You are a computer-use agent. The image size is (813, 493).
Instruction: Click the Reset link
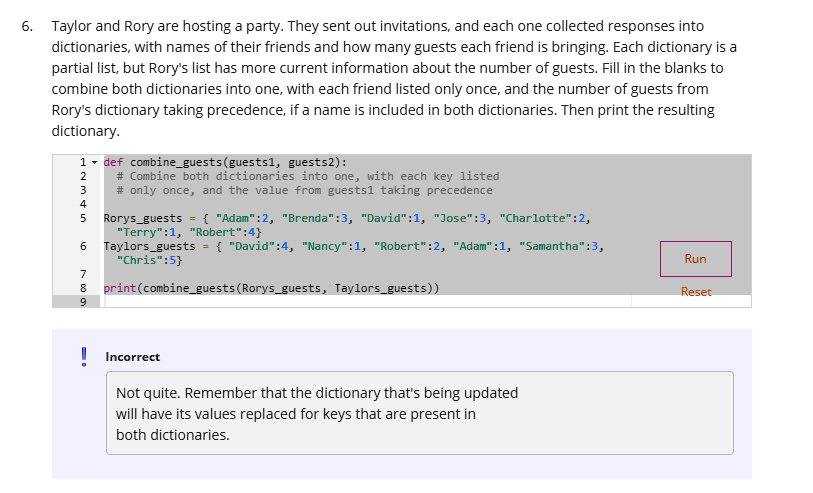pos(695,292)
